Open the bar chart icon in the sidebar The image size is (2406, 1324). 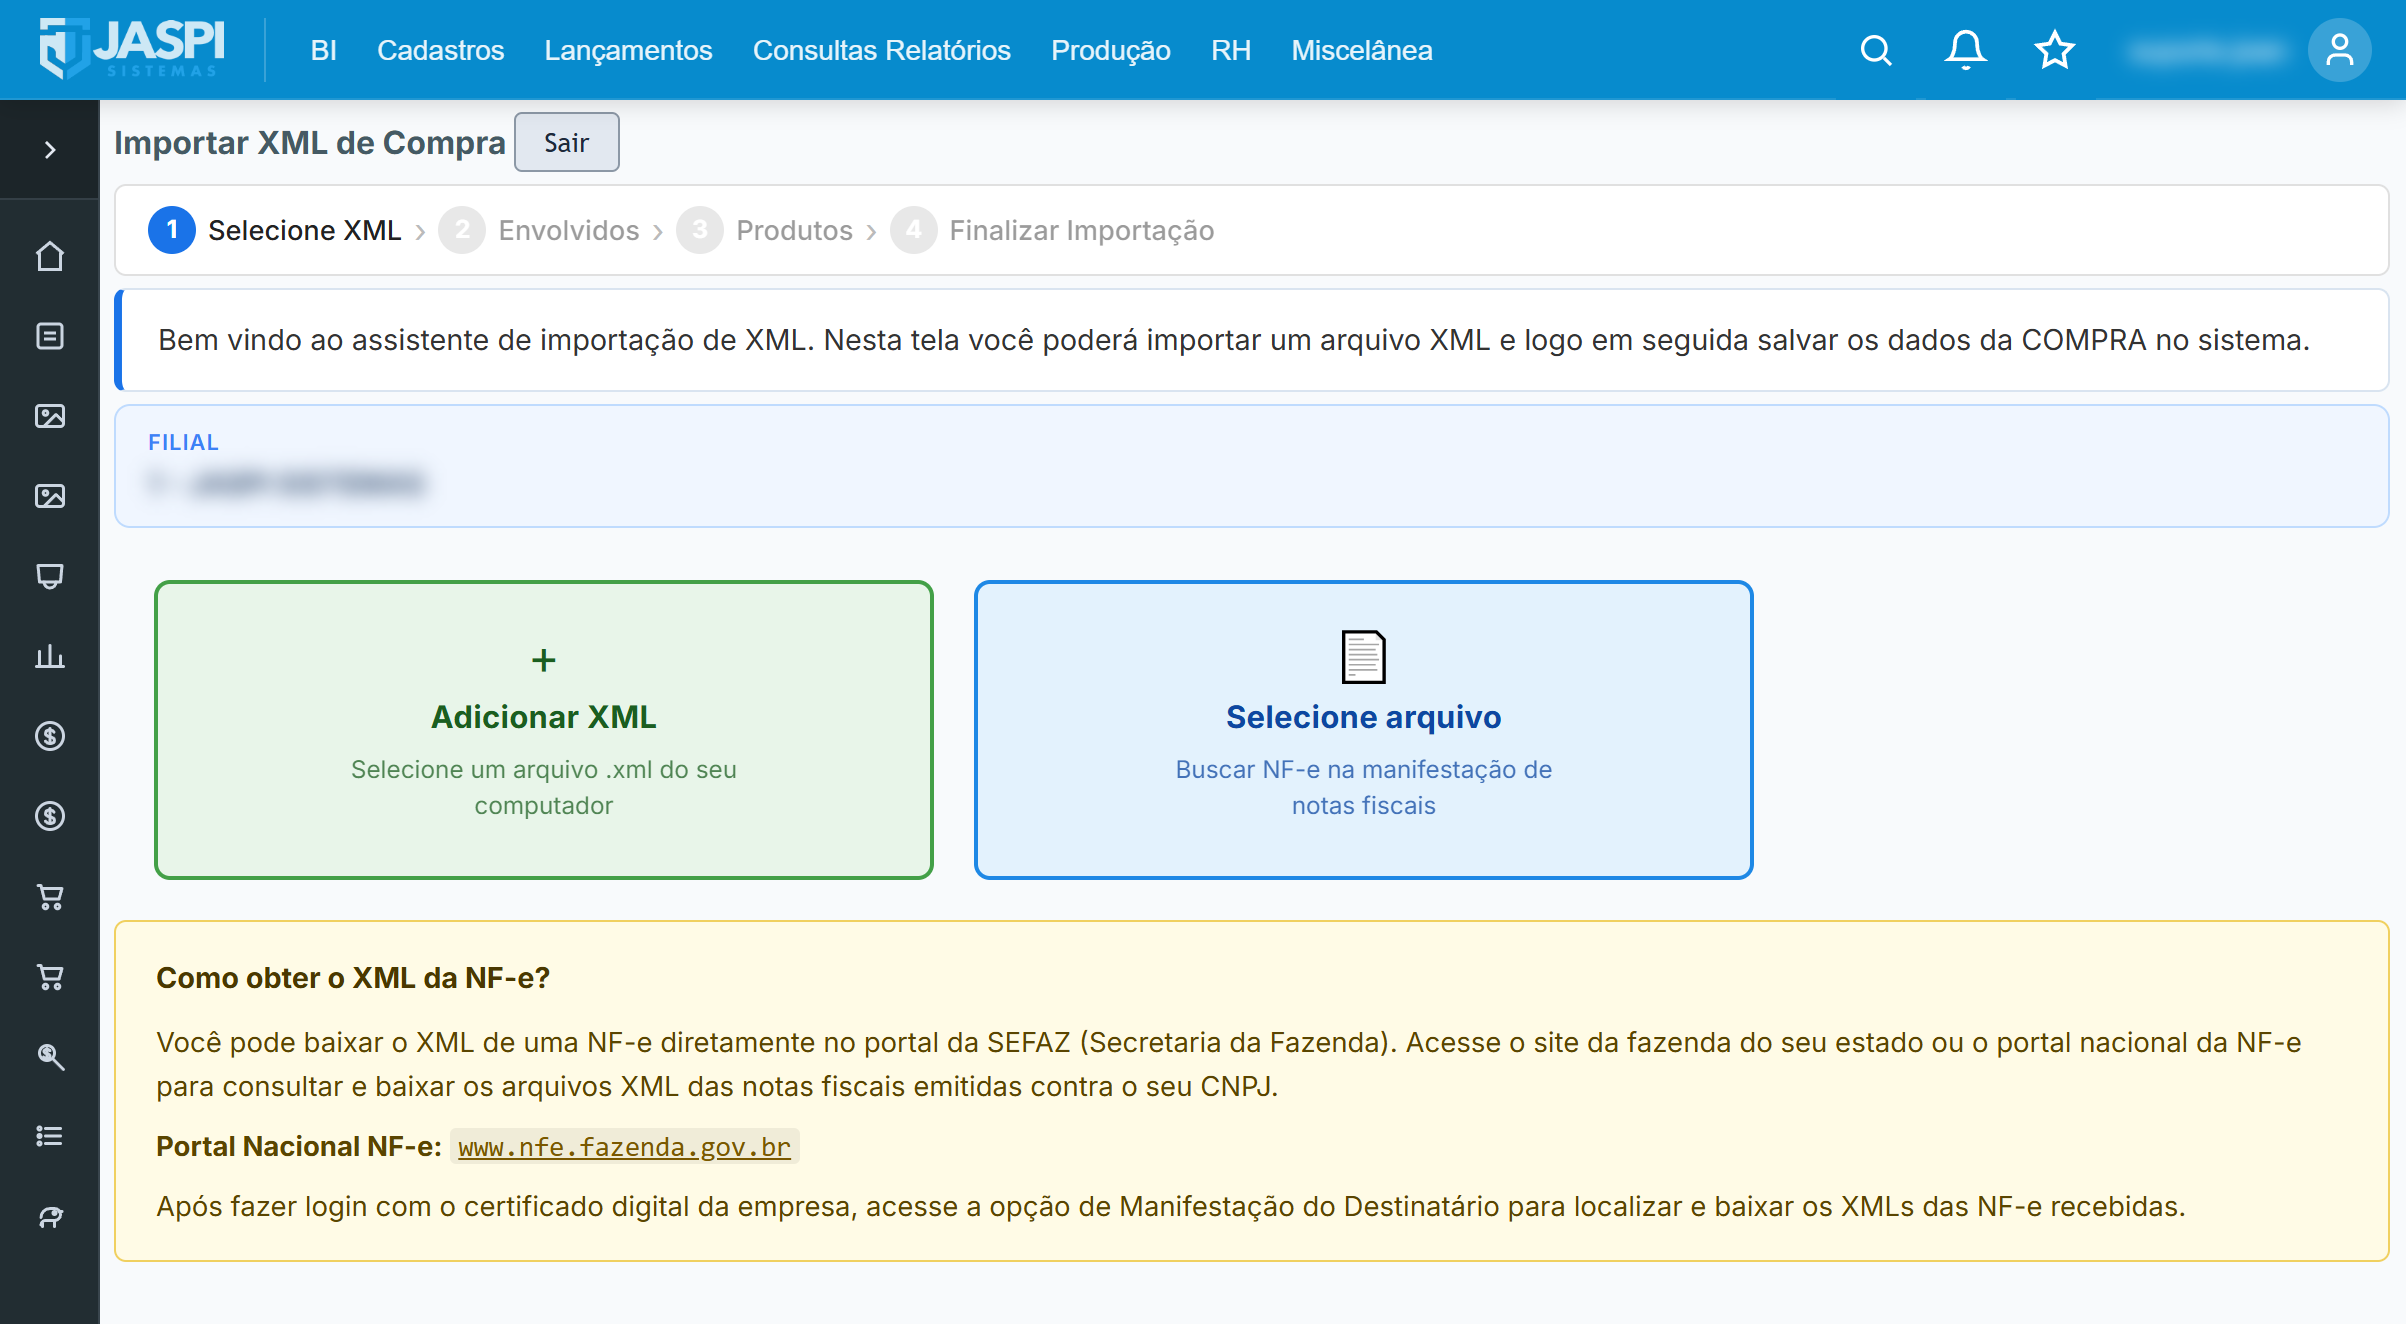point(50,656)
